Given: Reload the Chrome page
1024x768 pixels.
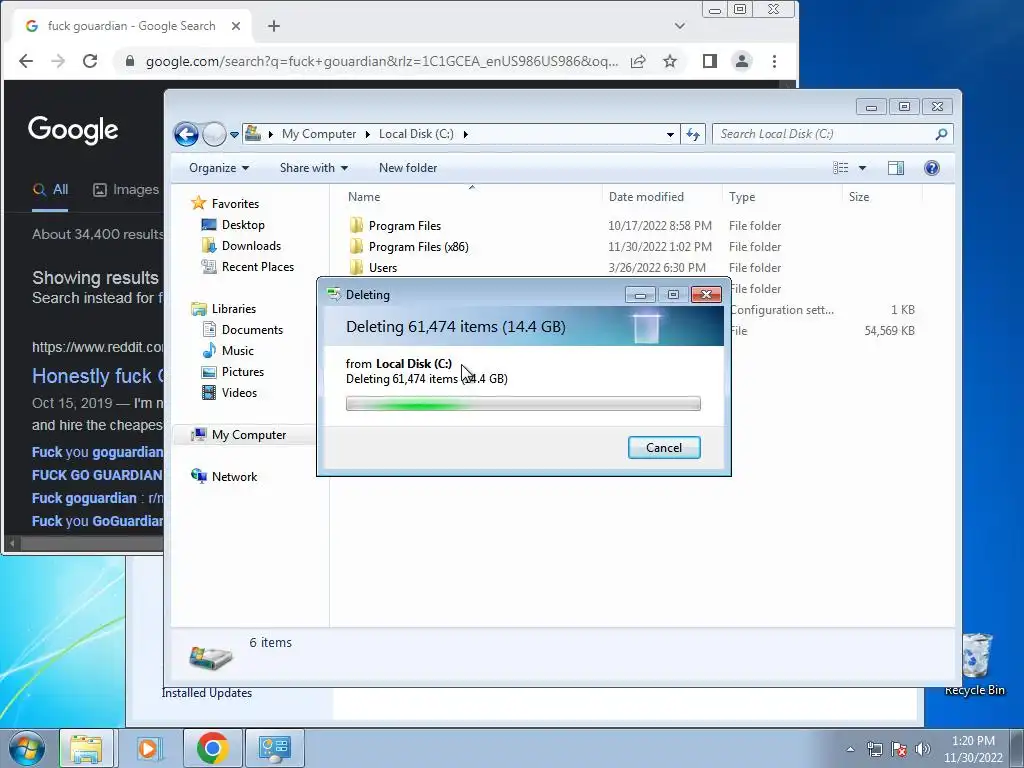Looking at the screenshot, I should pos(90,61).
